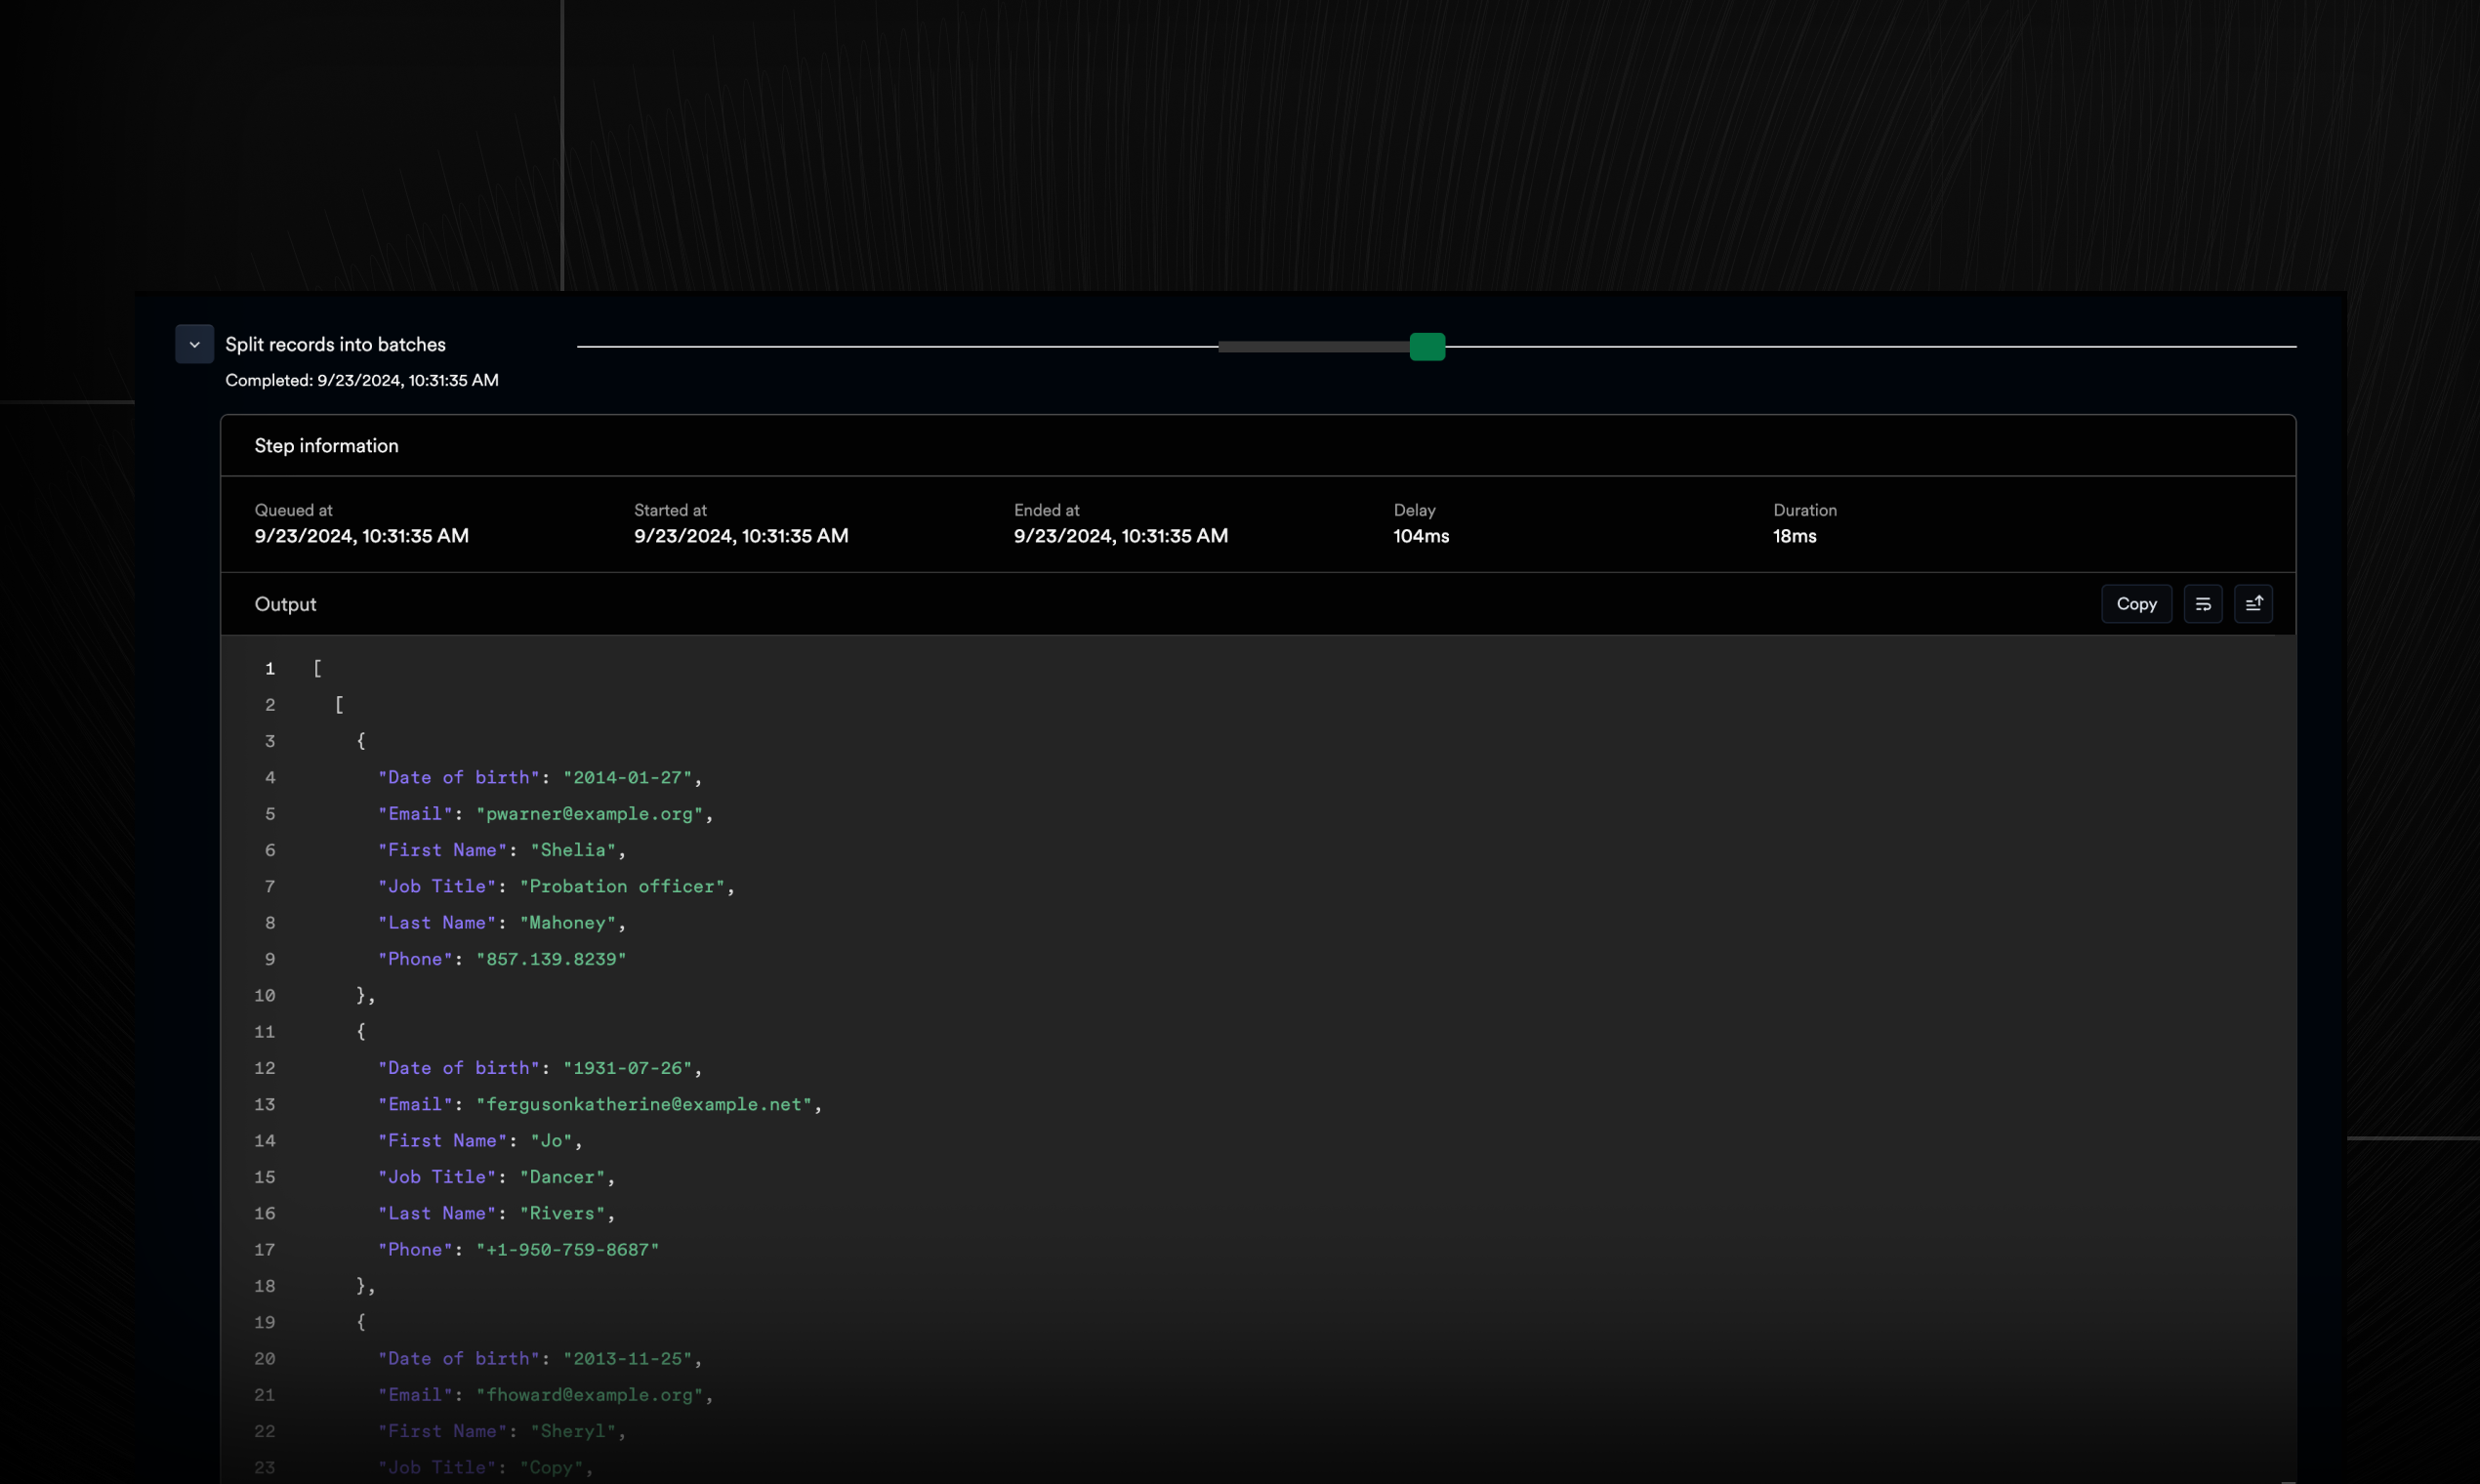Screen dimensions: 2480x1484
Task: Click the Split records into batches title
Action: tap(335, 344)
